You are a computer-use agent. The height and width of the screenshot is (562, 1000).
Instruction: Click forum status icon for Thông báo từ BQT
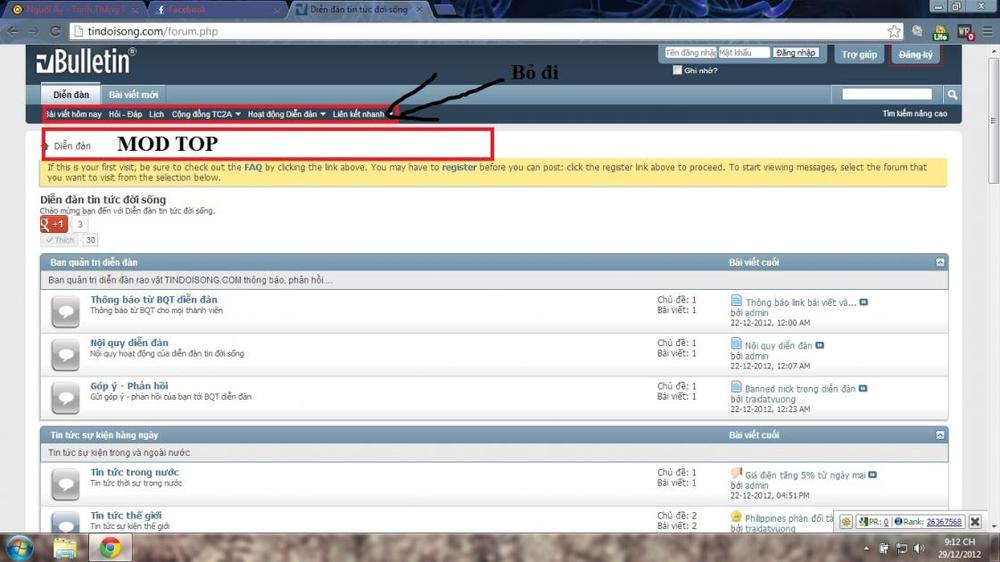tap(65, 312)
